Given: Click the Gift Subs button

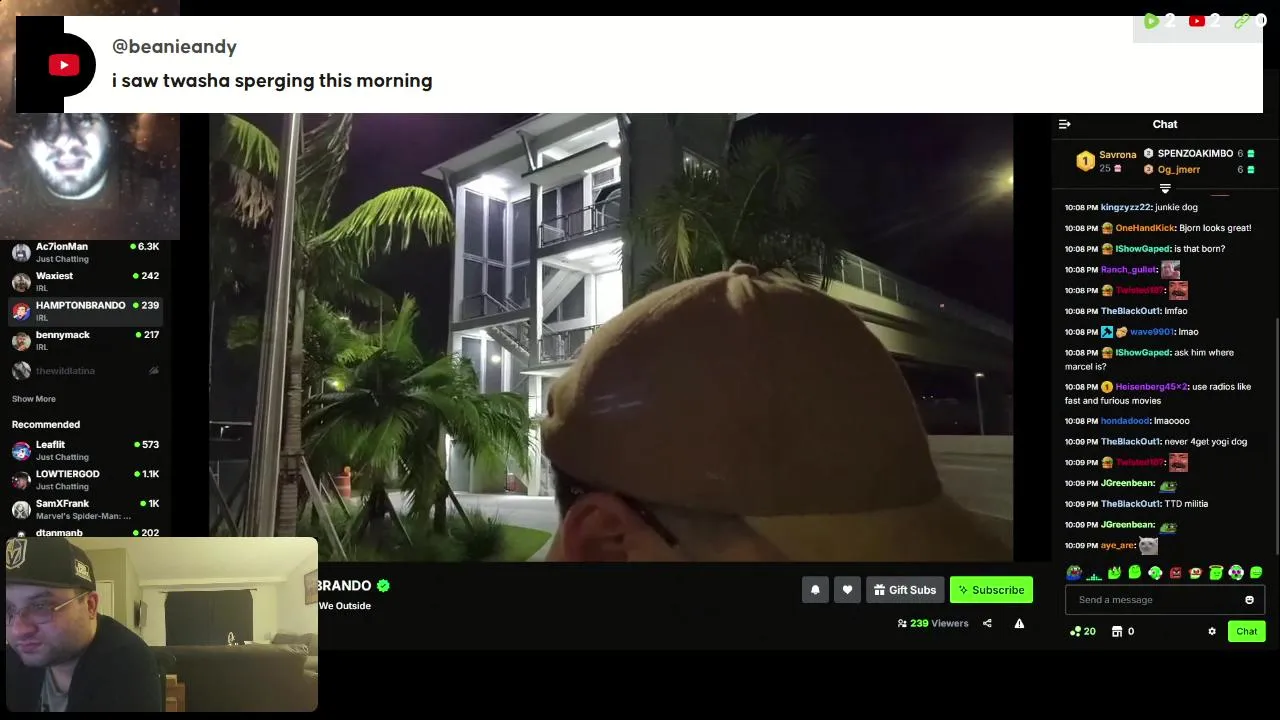Looking at the screenshot, I should (904, 590).
